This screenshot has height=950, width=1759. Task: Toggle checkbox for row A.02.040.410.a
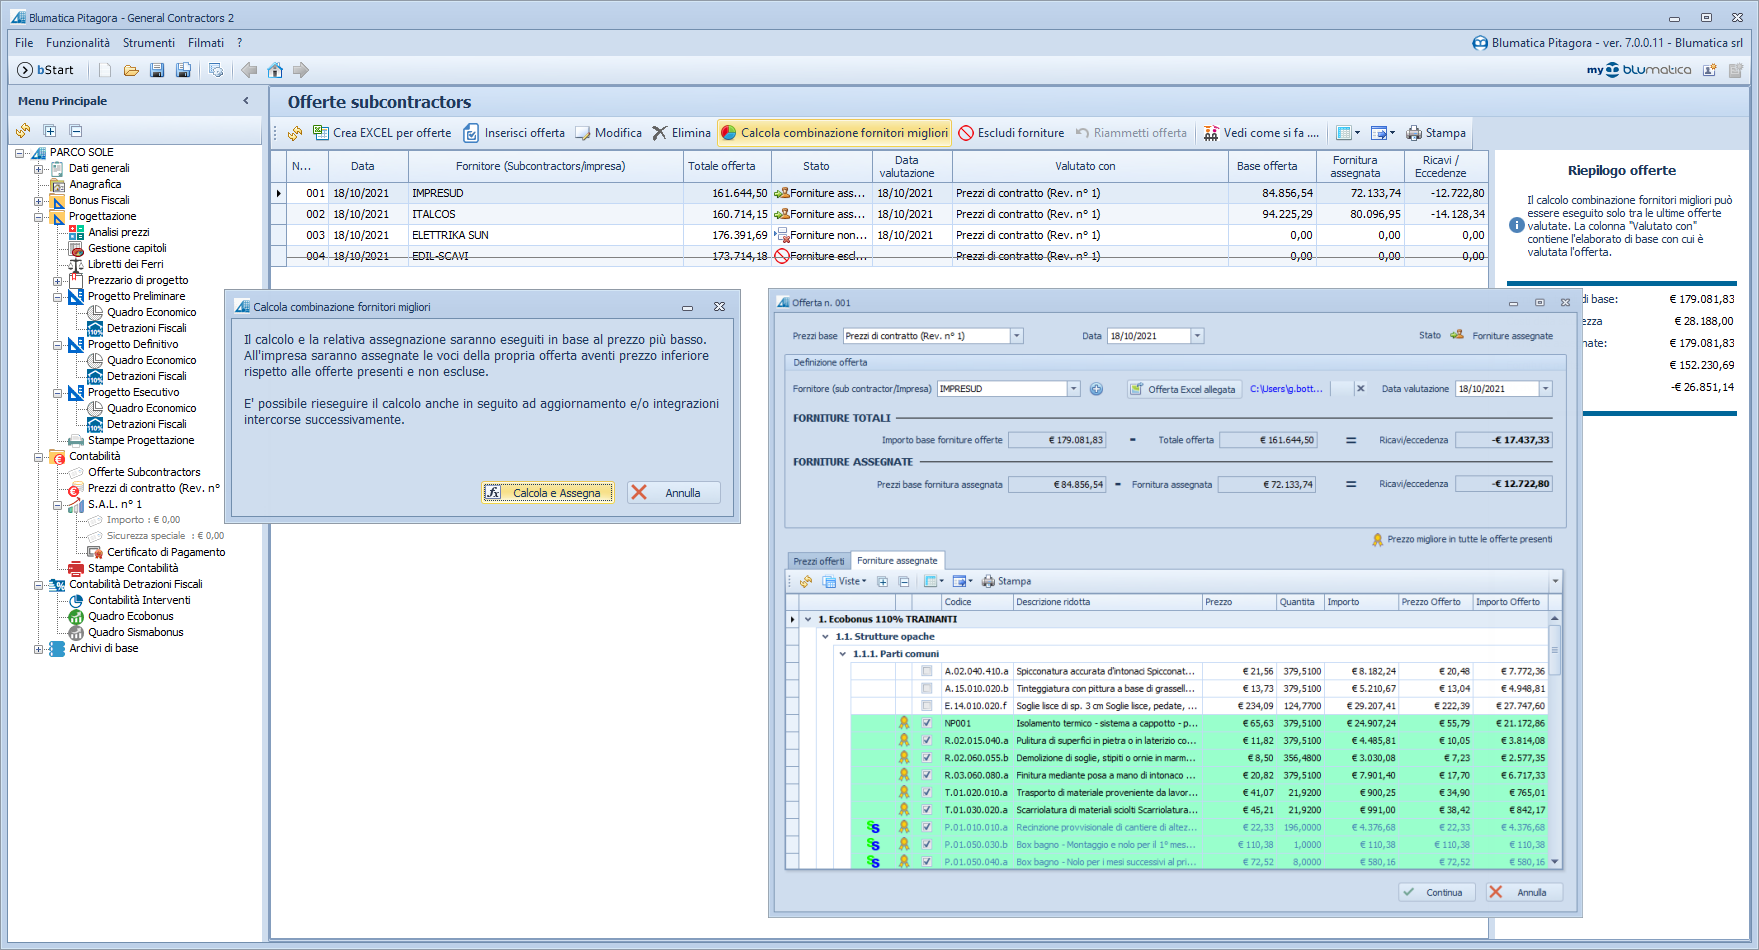(927, 671)
